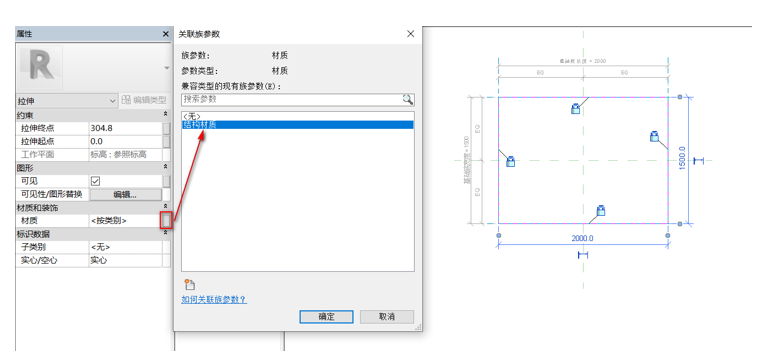The width and height of the screenshot is (762, 362).
Task: Click the new family parameter icon
Action: 190,285
